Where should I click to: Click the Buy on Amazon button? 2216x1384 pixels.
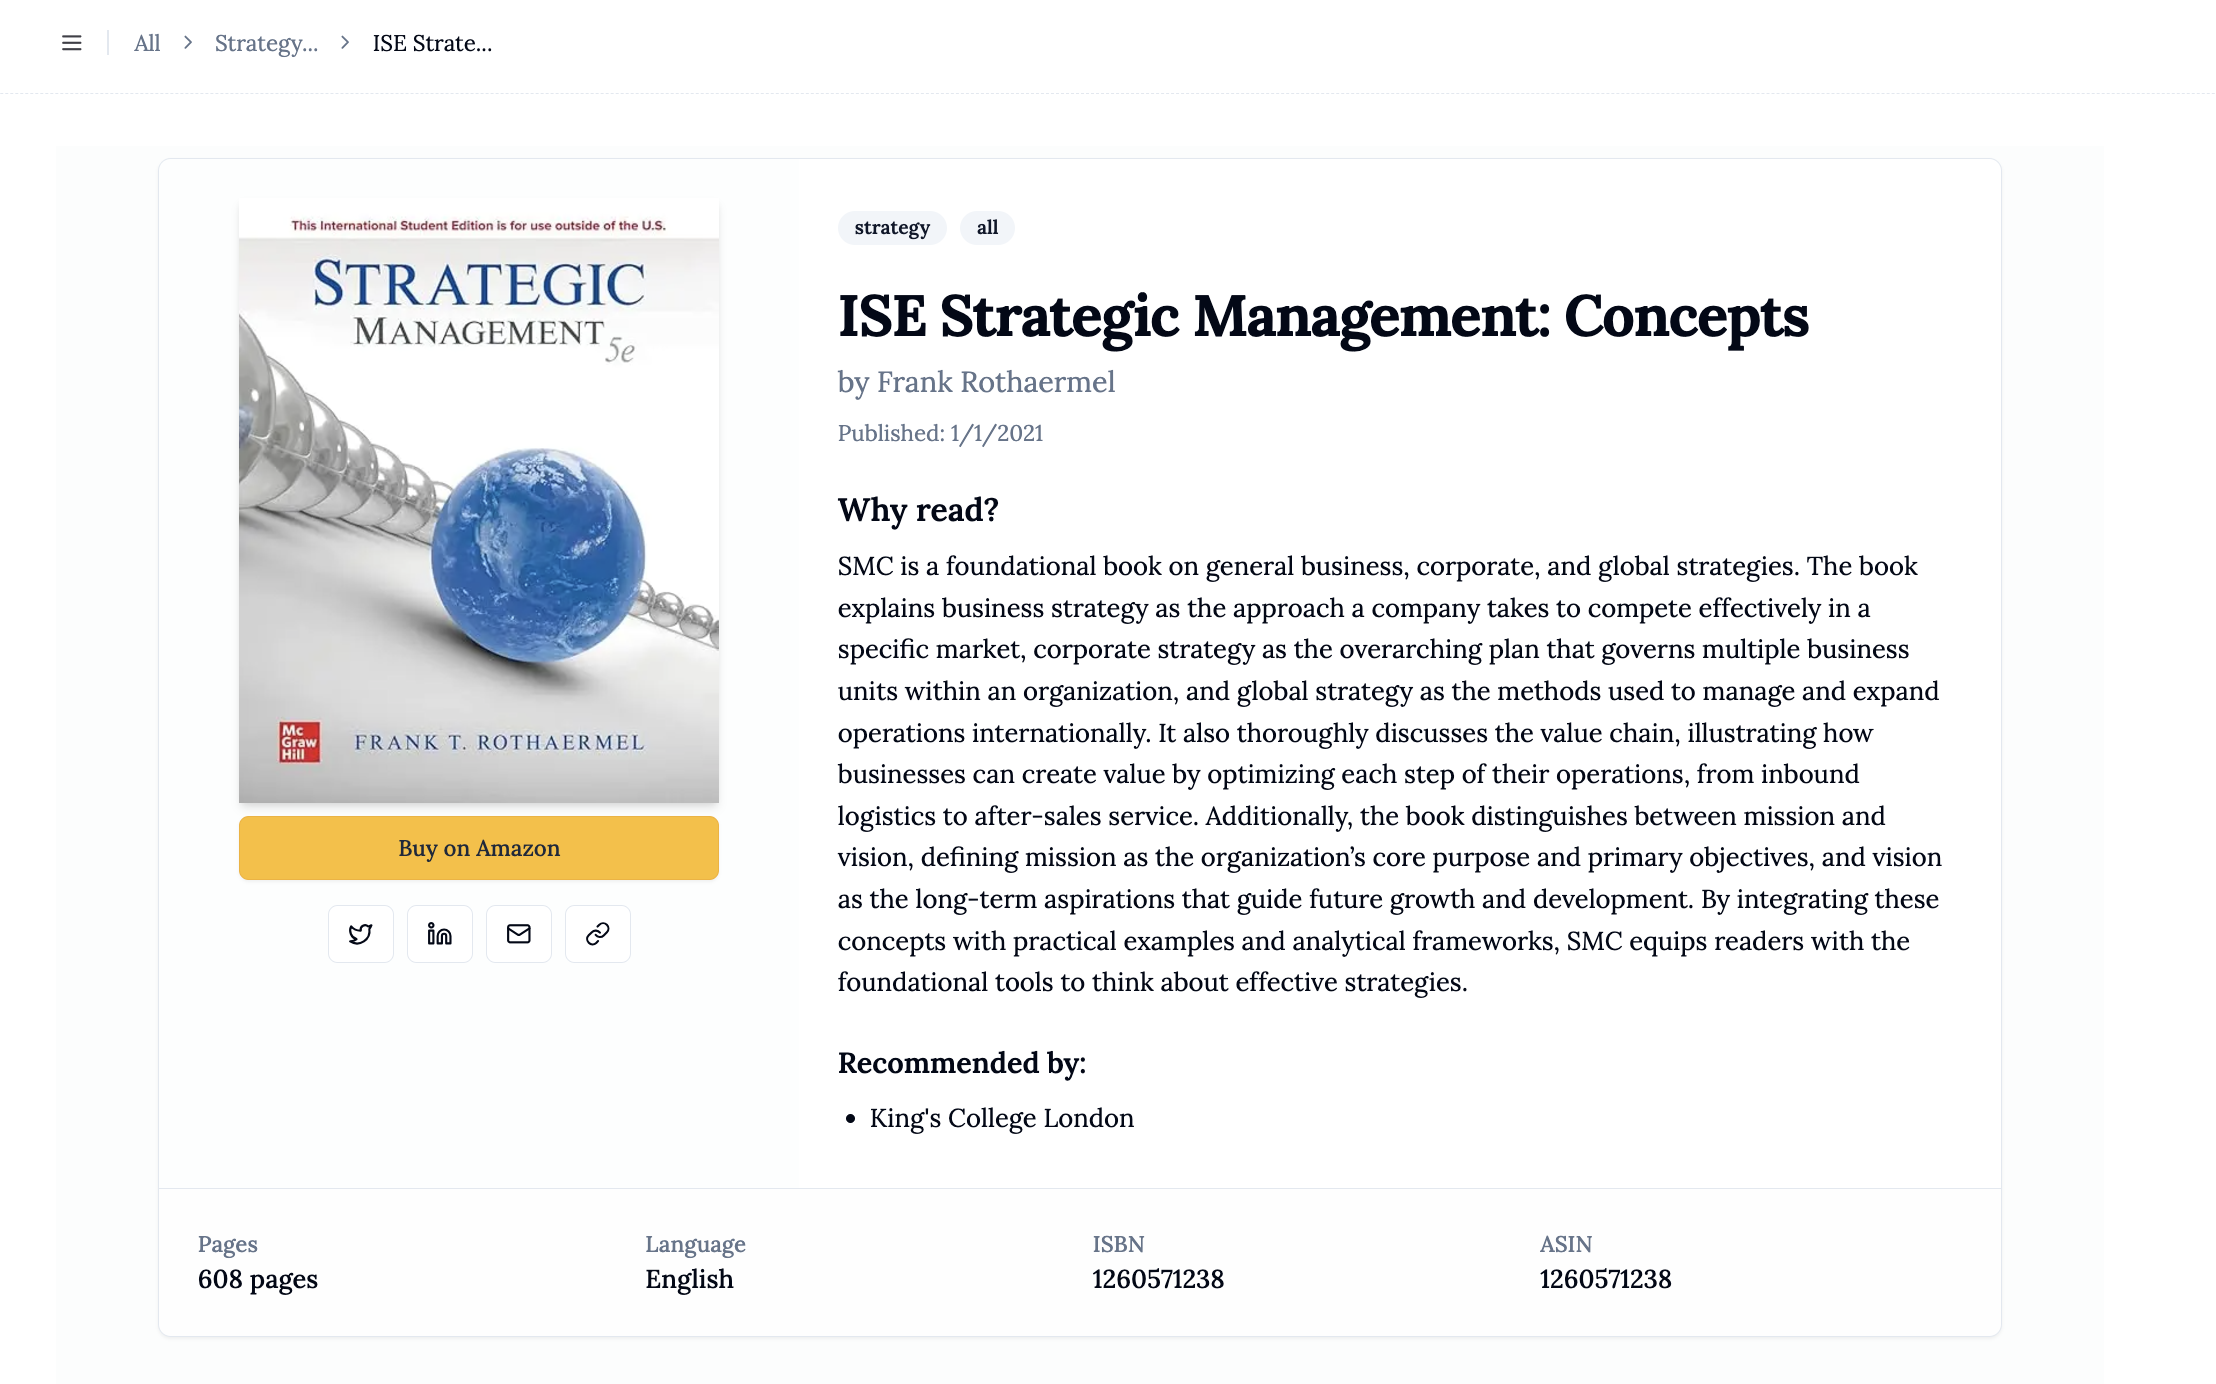point(479,848)
